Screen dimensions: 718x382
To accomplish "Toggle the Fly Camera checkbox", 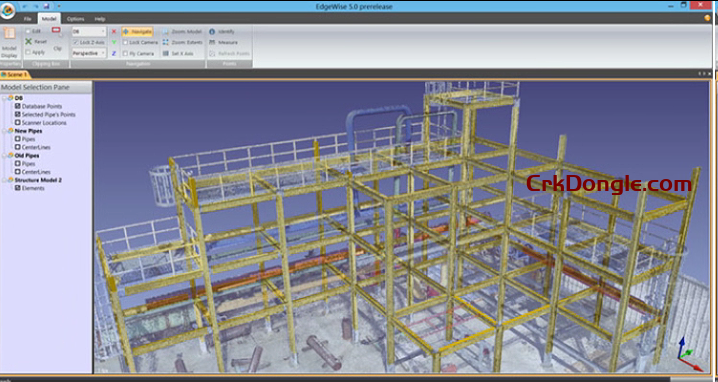I will click(125, 53).
